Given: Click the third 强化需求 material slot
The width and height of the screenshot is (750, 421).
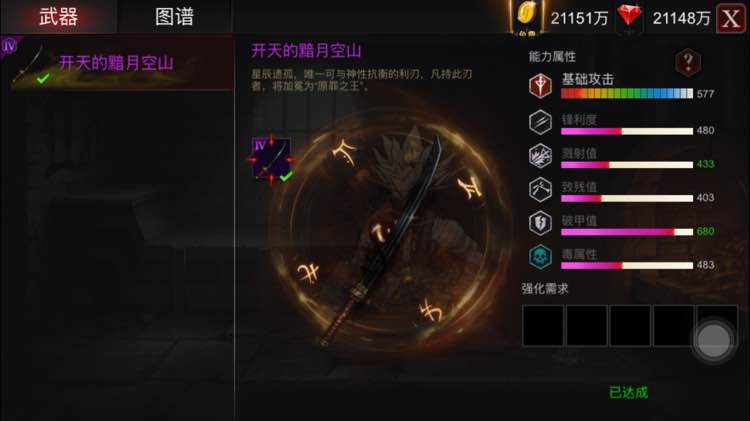Looking at the screenshot, I should [x=630, y=325].
